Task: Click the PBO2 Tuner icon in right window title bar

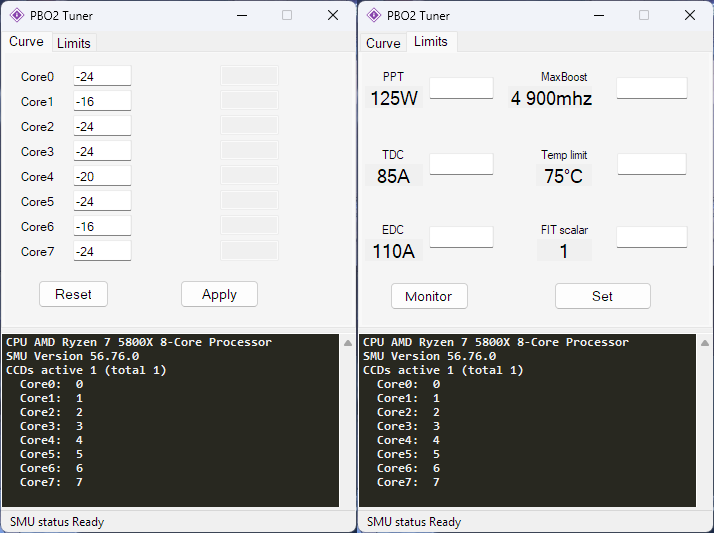Action: [374, 15]
